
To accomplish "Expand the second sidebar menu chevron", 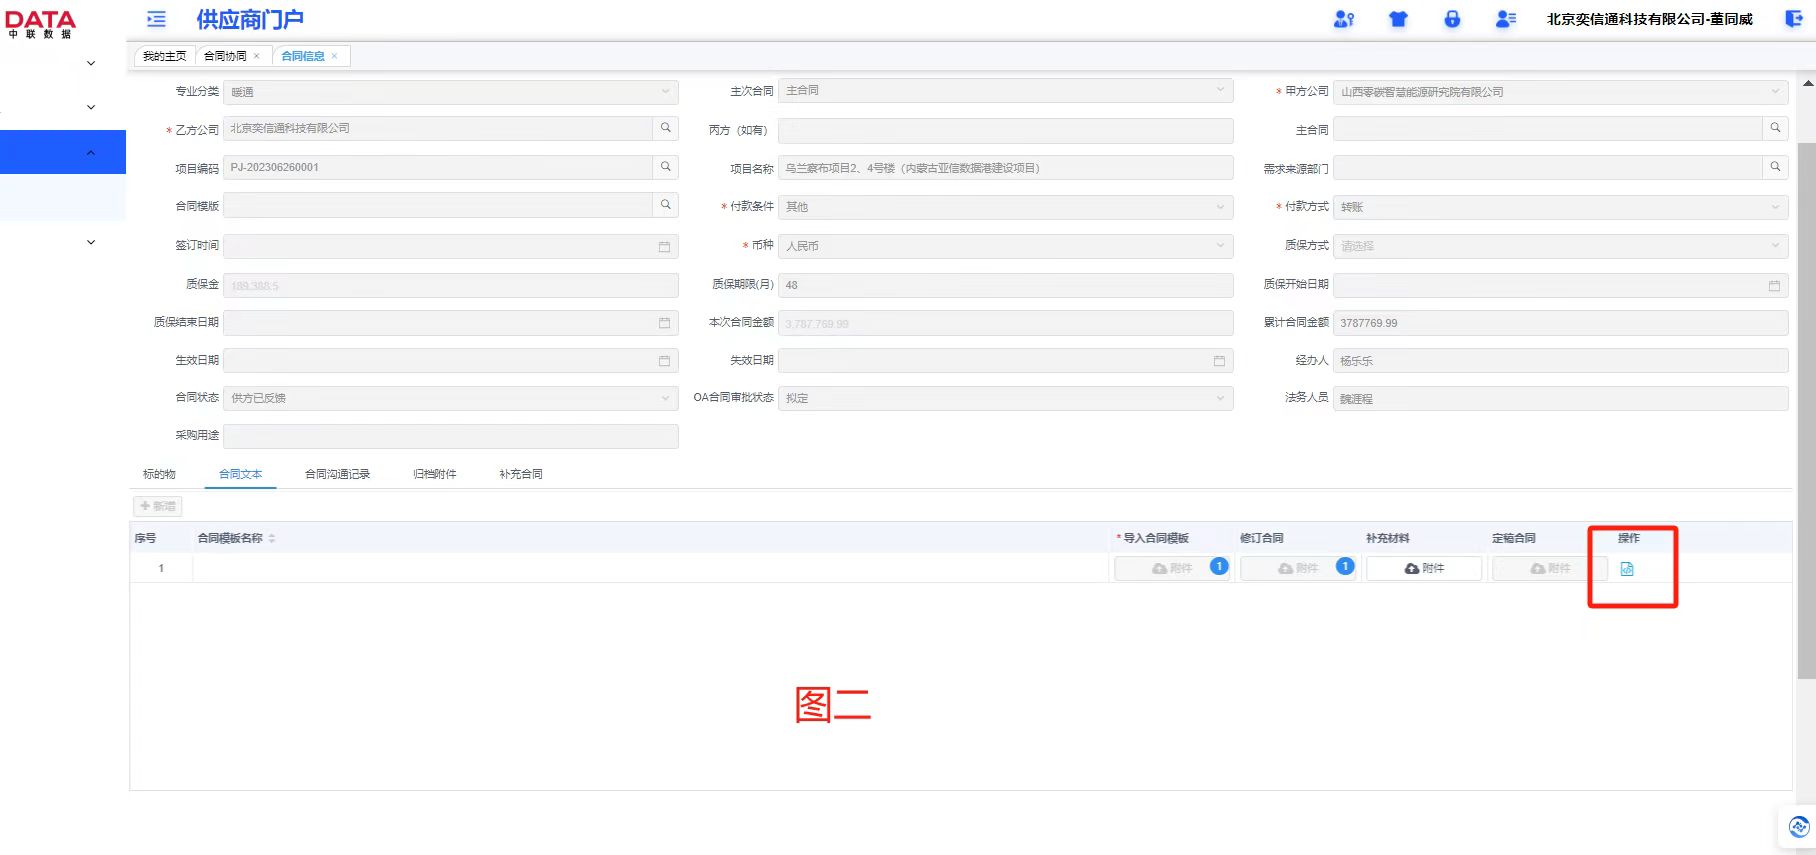I will [91, 107].
